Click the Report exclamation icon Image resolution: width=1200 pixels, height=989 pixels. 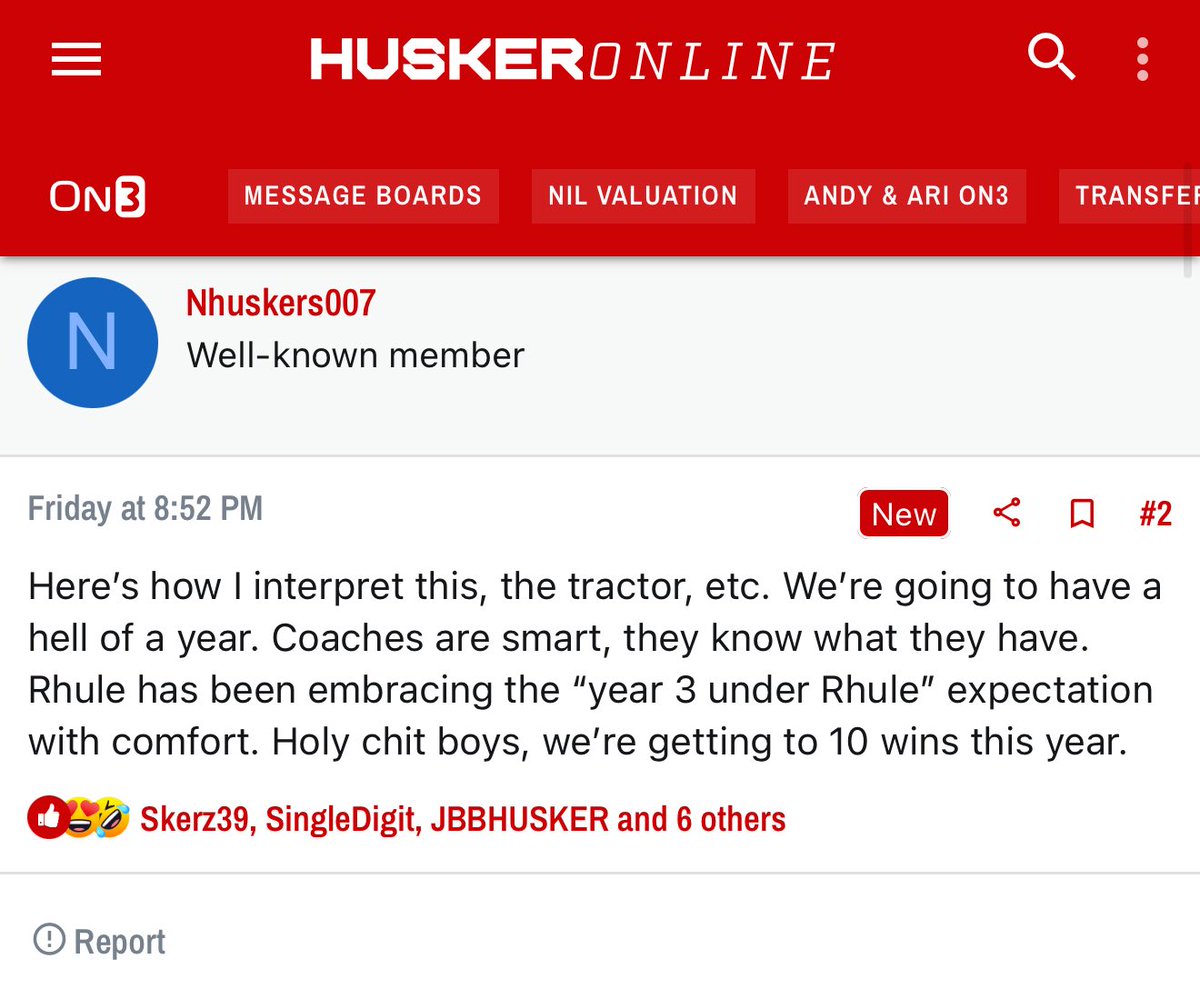[48, 939]
